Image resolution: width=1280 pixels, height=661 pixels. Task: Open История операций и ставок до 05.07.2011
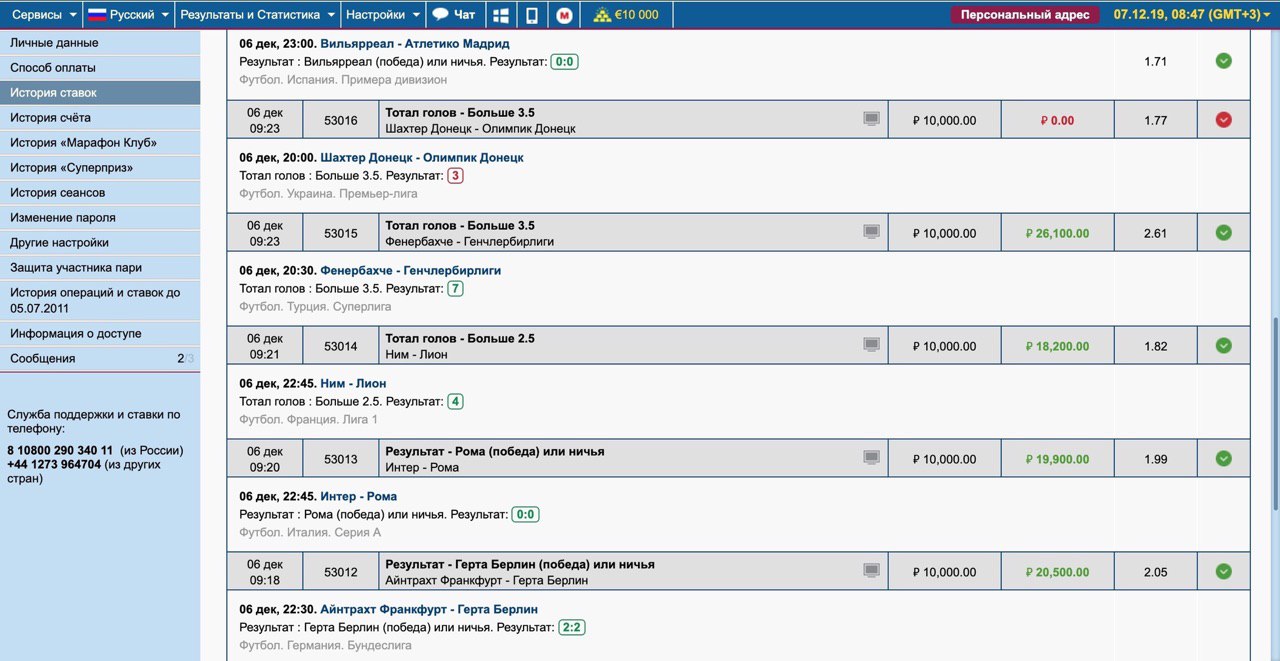[100, 300]
